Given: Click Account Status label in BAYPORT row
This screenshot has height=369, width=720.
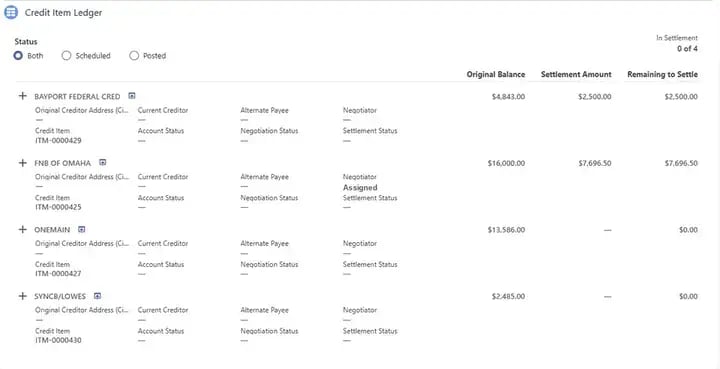Looking at the screenshot, I should (161, 131).
